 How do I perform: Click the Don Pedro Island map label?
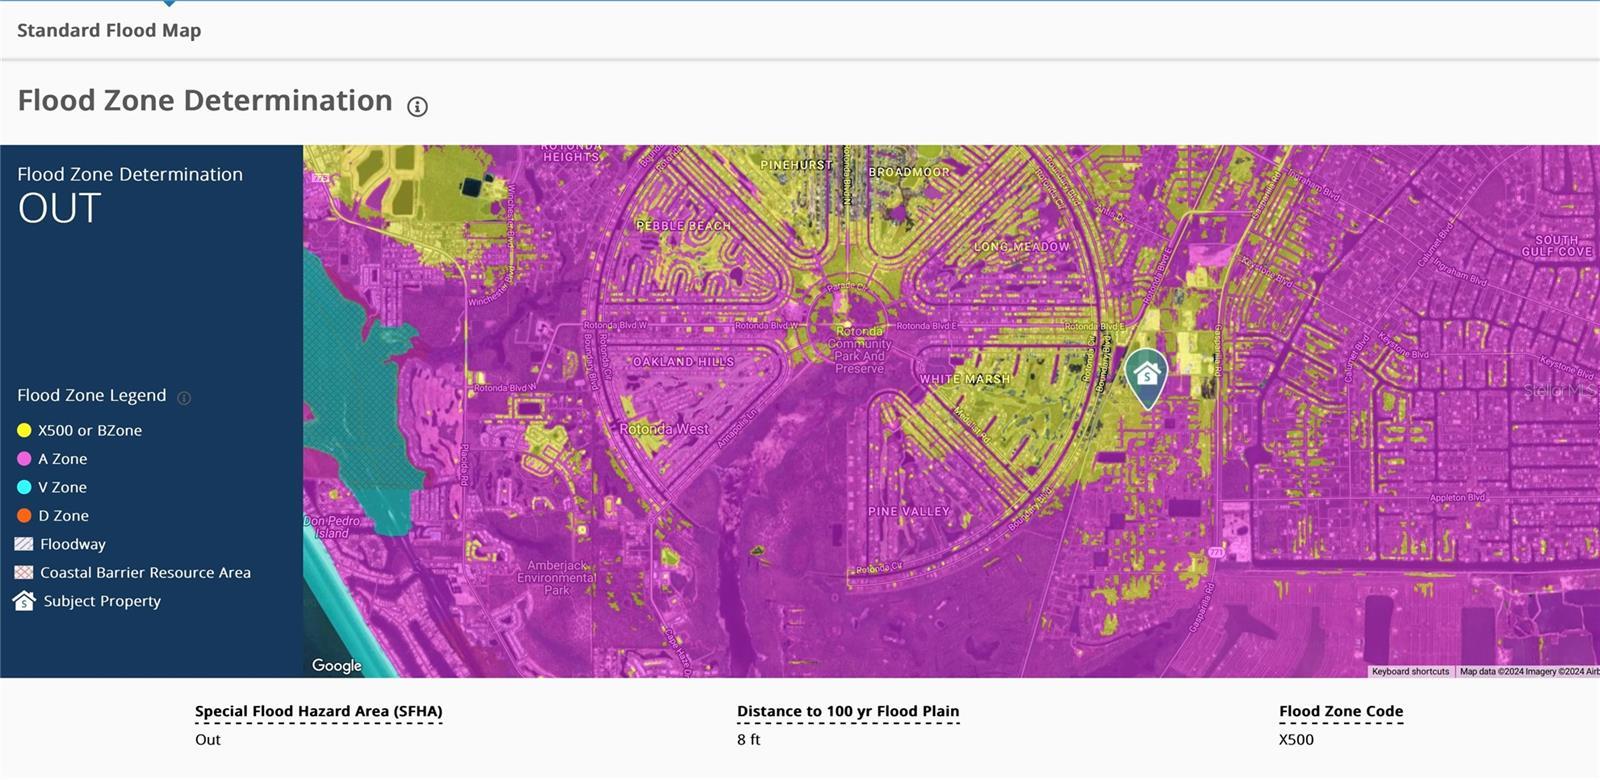tap(331, 527)
